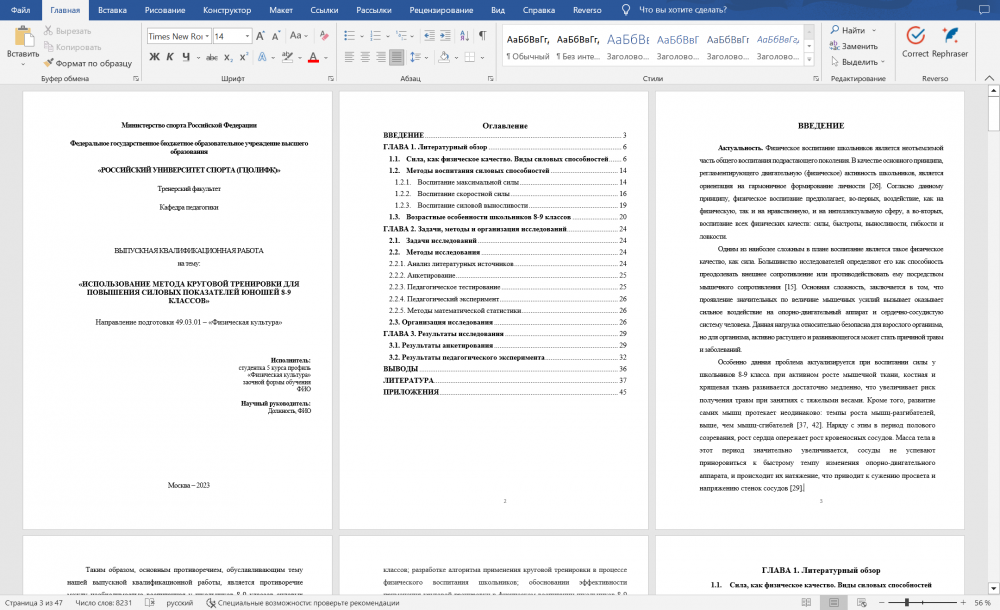Click the Страница 3 из 47 page indicator

[34, 602]
